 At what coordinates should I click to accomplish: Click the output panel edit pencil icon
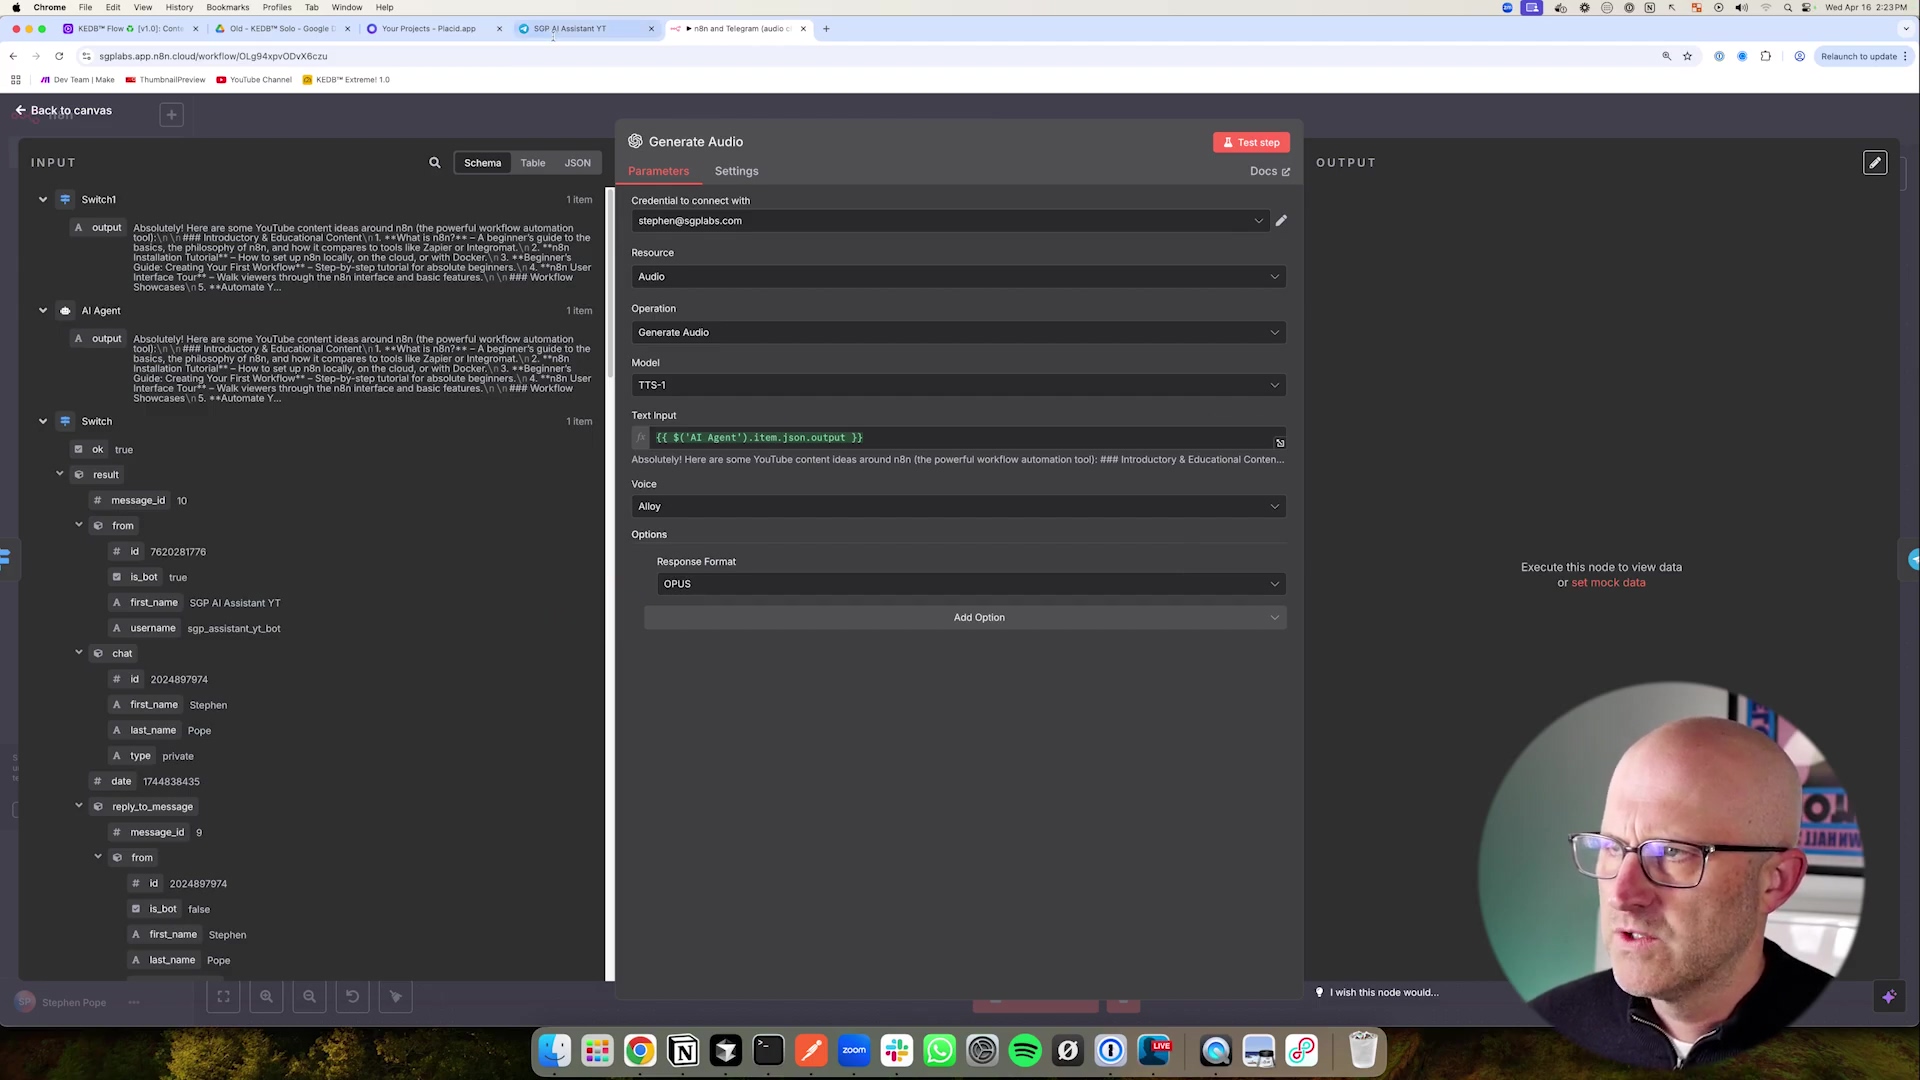pyautogui.click(x=1875, y=163)
